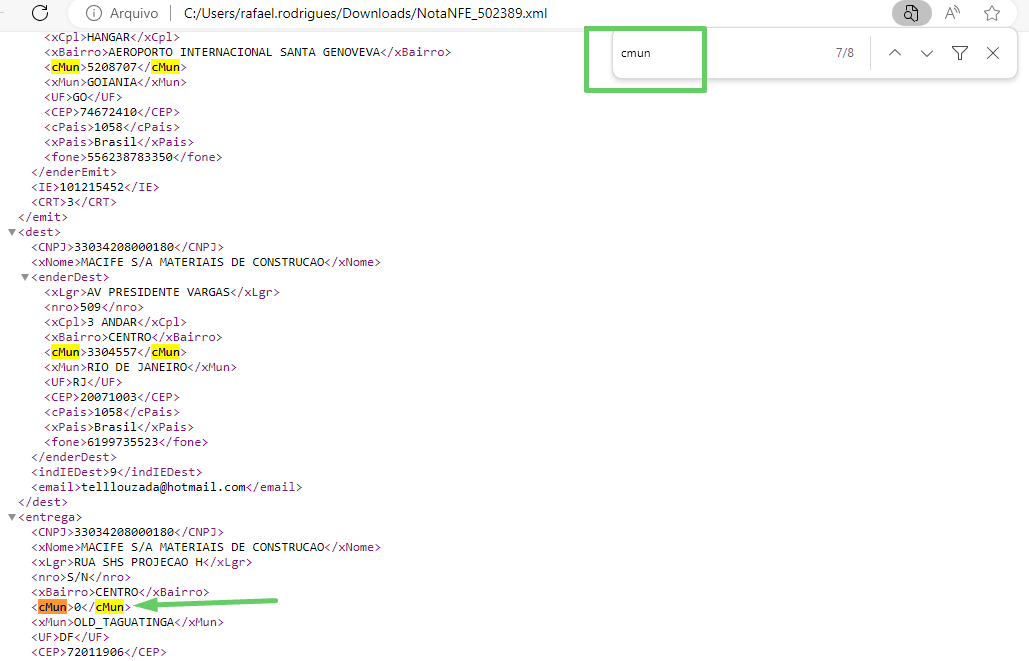The image size is (1029, 661).
Task: Select the xMun text GOIANIA
Action: (x=112, y=82)
